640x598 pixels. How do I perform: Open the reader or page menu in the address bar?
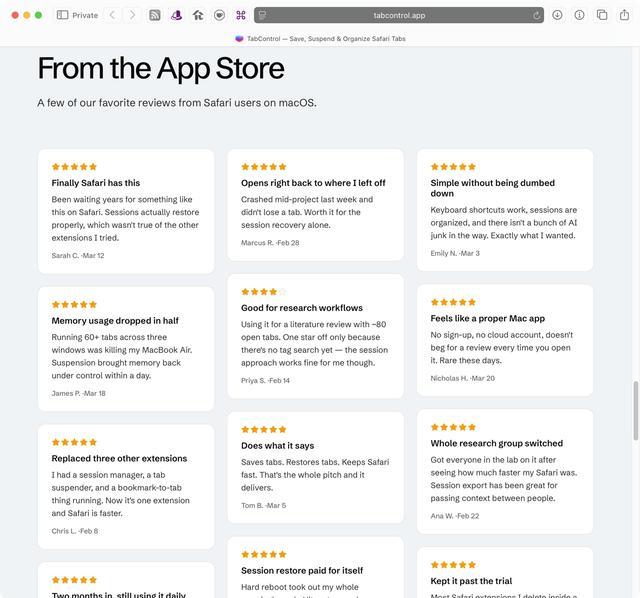(262, 16)
